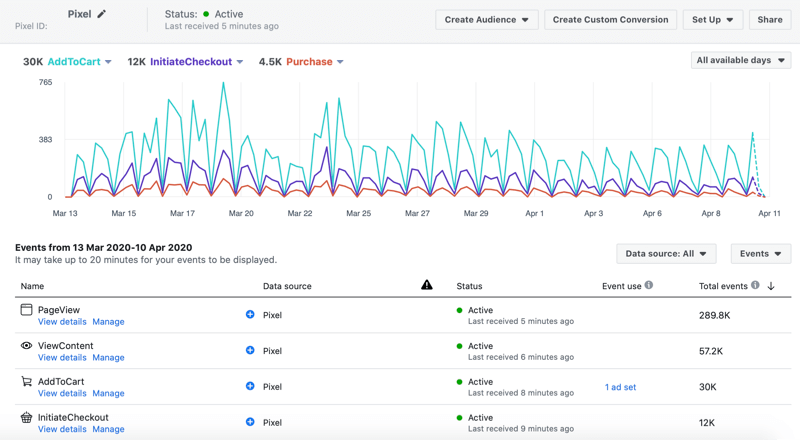
Task: Click the Create Custom Conversion button
Action: pos(609,20)
